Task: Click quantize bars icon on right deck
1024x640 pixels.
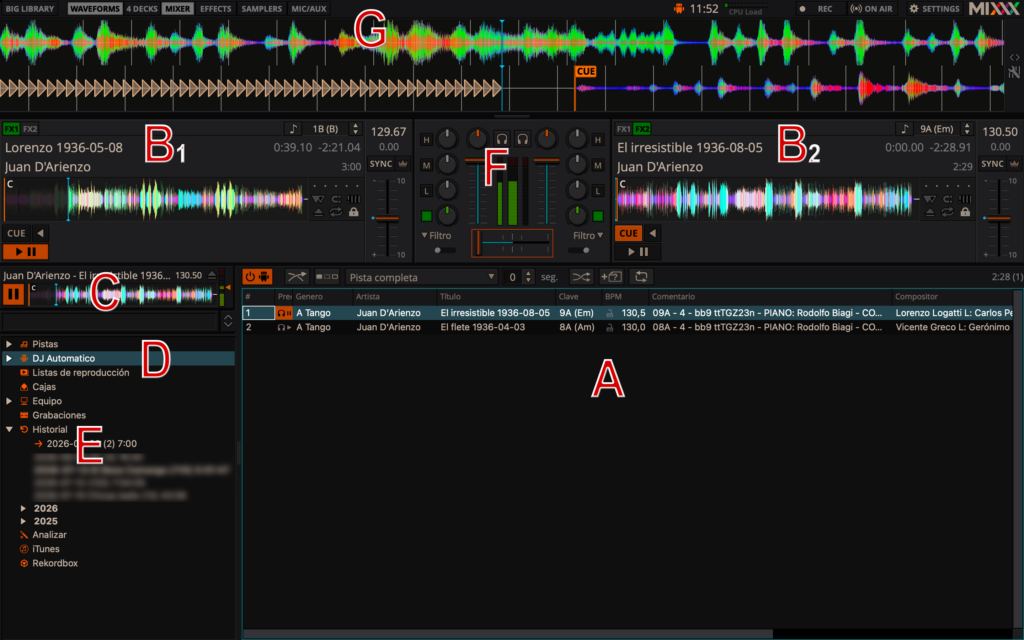Action: (x=965, y=199)
